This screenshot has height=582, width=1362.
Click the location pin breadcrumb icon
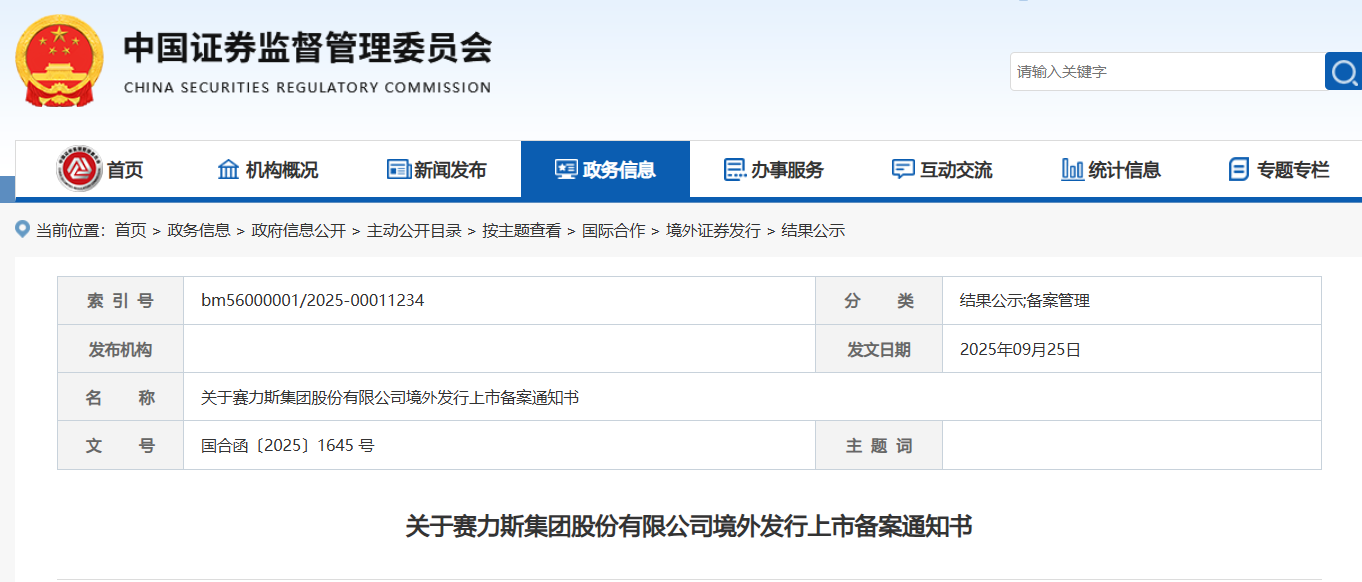pyautogui.click(x=21, y=230)
